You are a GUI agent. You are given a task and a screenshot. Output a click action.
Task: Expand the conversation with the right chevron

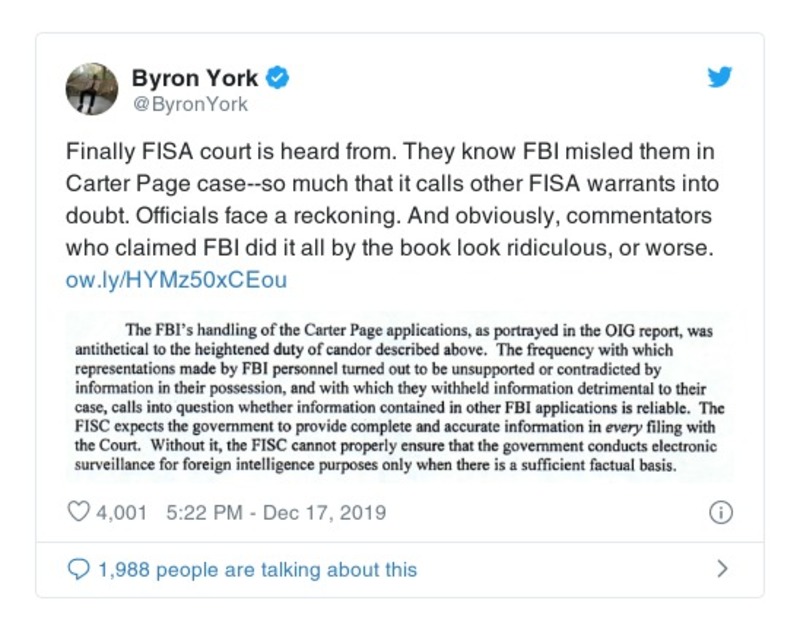tap(722, 569)
